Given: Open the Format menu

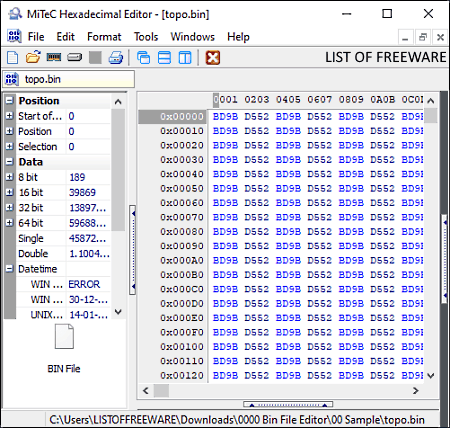Looking at the screenshot, I should pyautogui.click(x=104, y=37).
